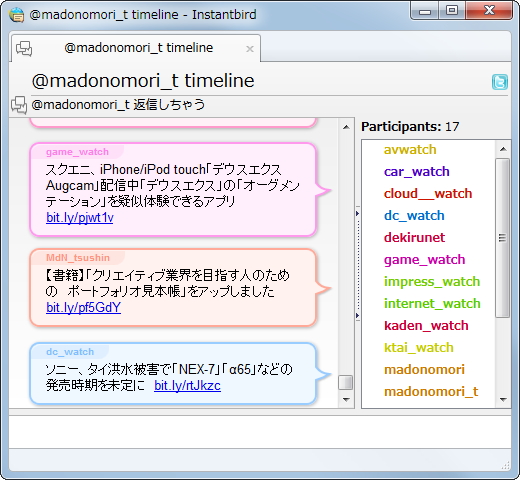Viewport: 520px width, 480px height.
Task: Select impress_watch in the participants list
Action: pyautogui.click(x=432, y=282)
